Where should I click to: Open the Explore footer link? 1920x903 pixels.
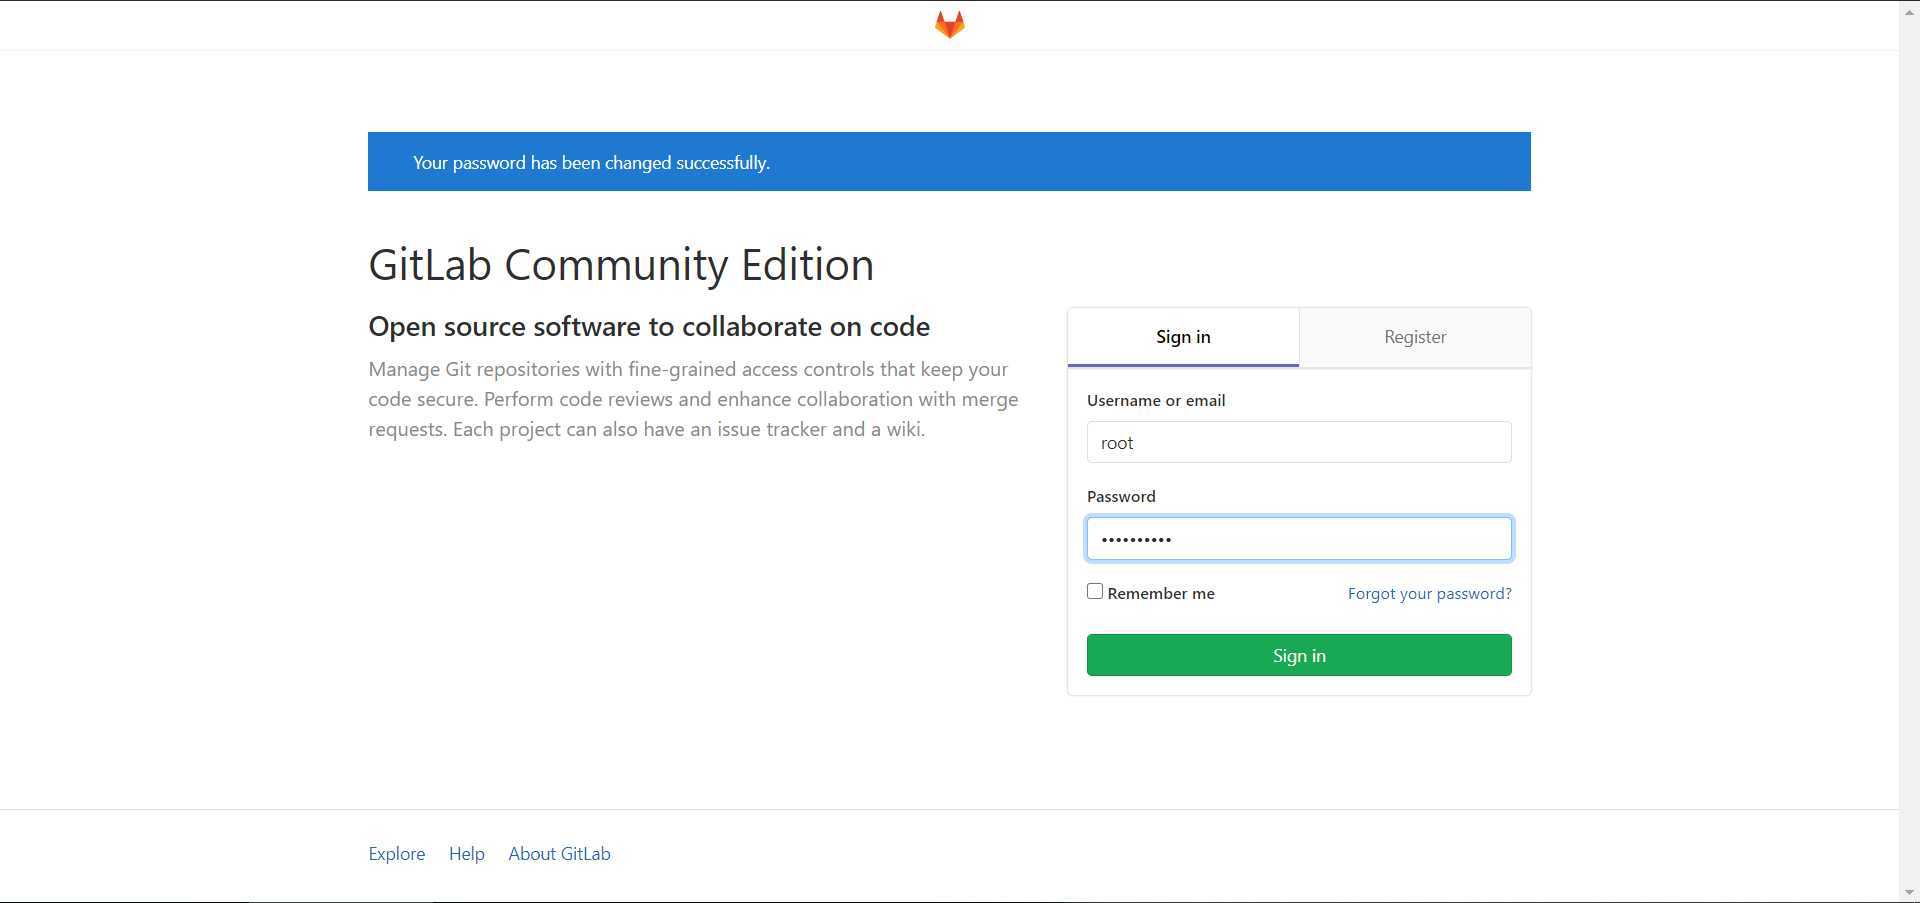click(396, 854)
